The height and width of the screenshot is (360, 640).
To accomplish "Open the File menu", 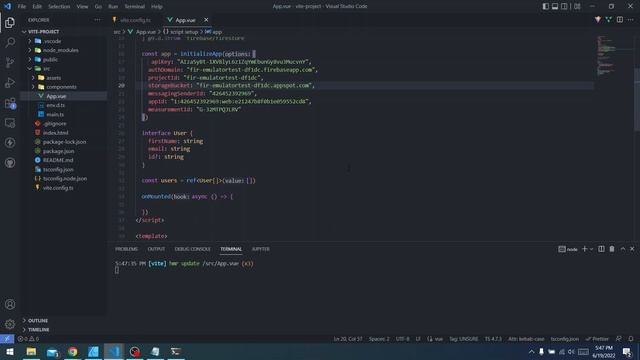I will [x=22, y=7].
